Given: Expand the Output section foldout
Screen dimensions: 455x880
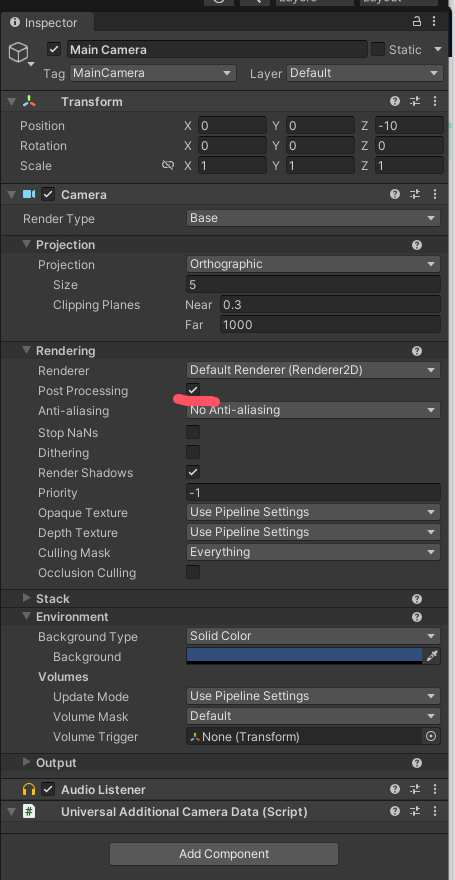Looking at the screenshot, I should pos(26,762).
